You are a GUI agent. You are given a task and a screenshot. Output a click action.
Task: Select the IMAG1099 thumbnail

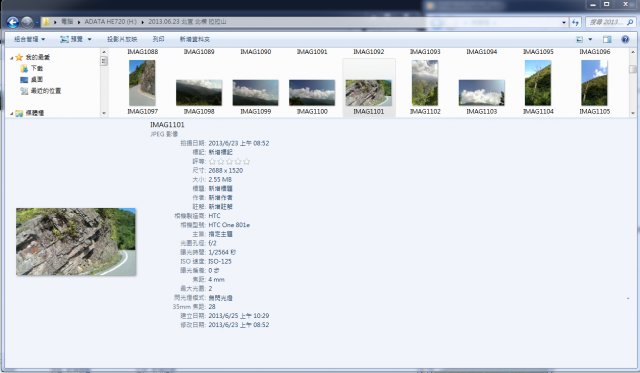click(256, 93)
